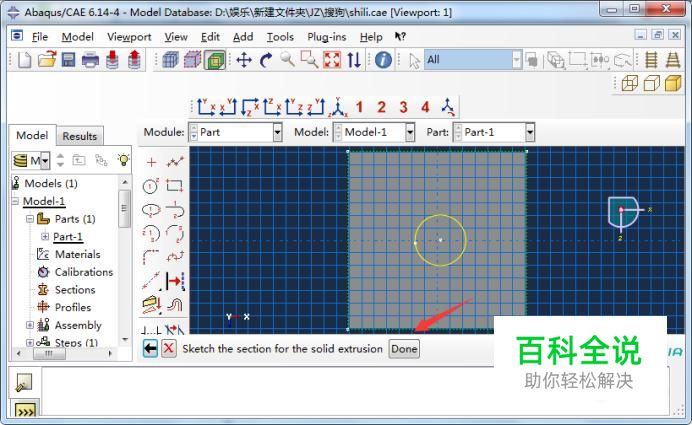Open the Query information tool
Viewport: 692px width, 425px height.
[x=383, y=60]
